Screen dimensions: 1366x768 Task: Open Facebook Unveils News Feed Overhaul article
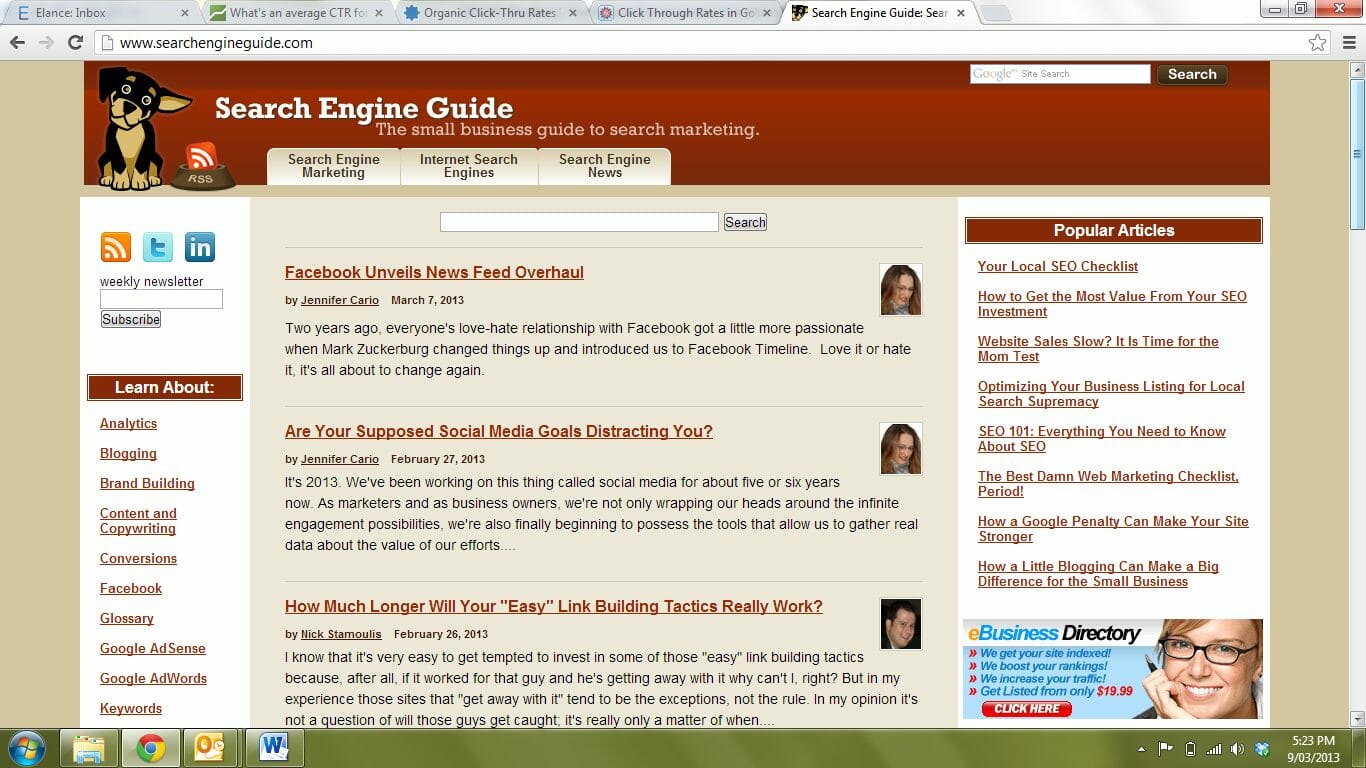[x=434, y=272]
